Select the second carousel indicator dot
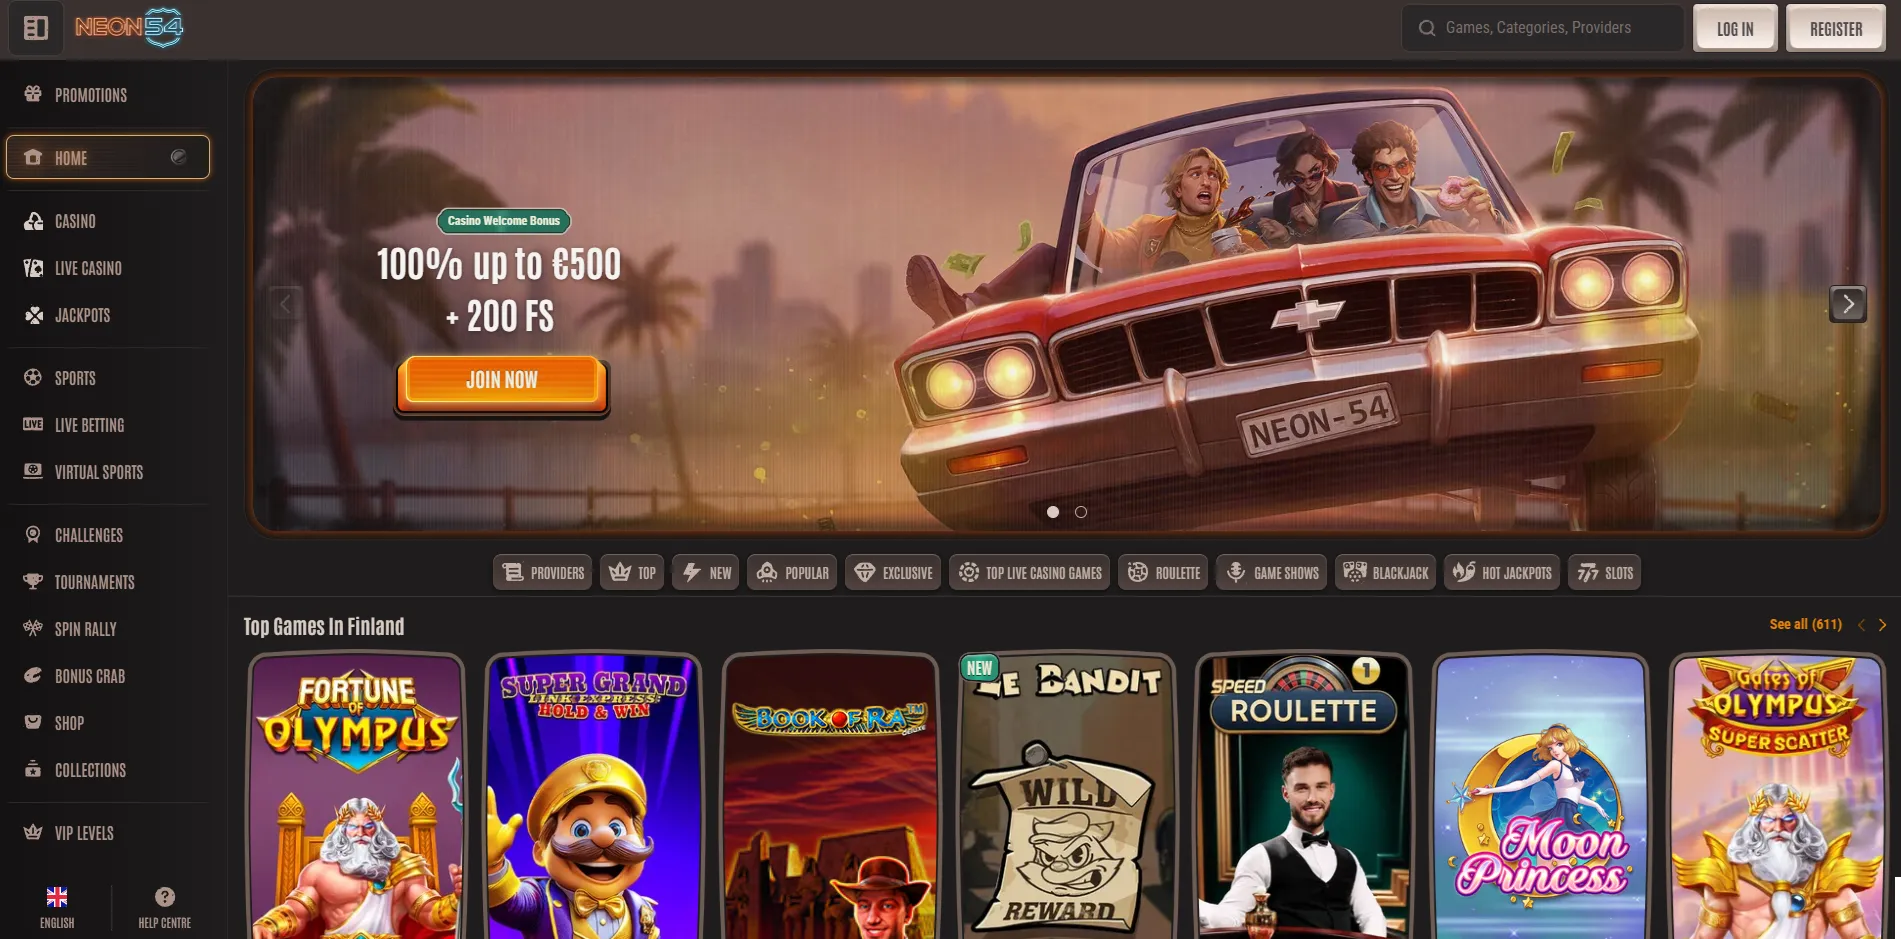The height and width of the screenshot is (939, 1901). coord(1081,512)
